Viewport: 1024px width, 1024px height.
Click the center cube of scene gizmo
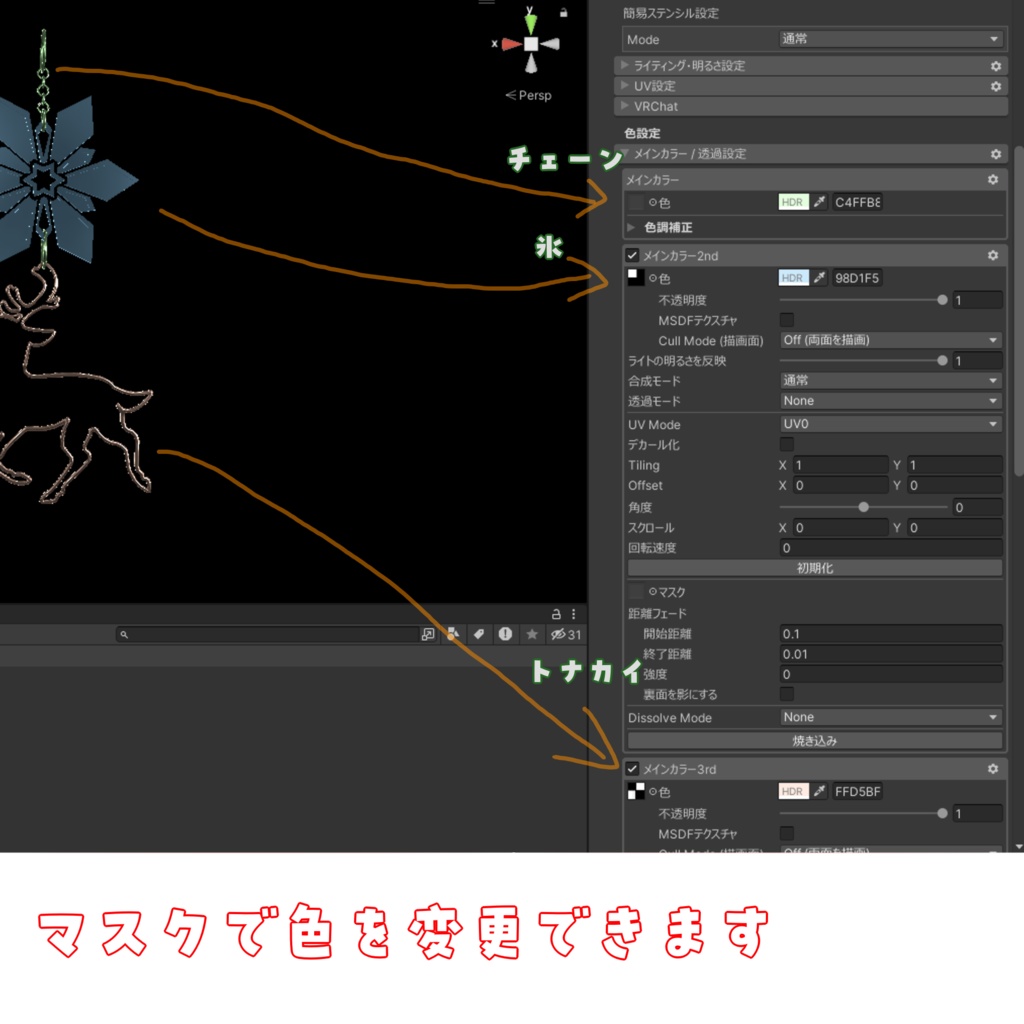click(531, 44)
